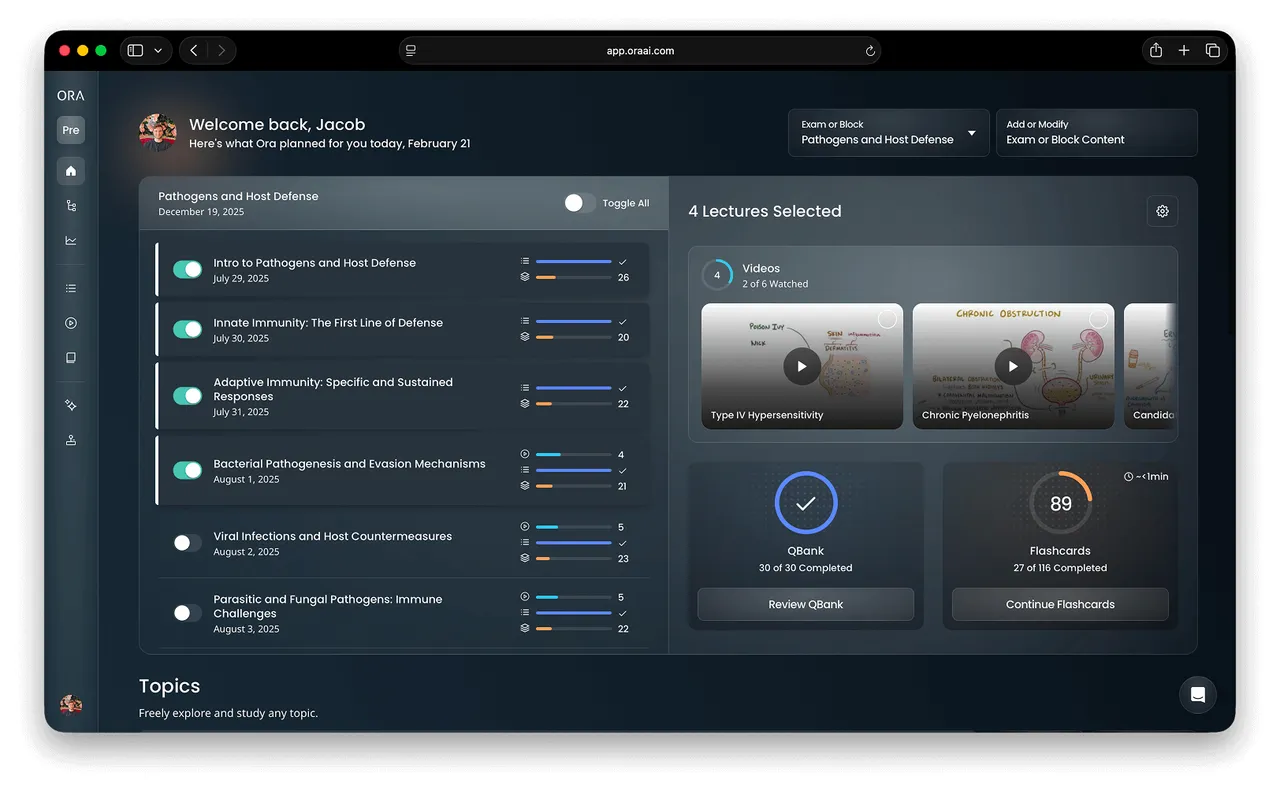
Task: Click QBank list icon in Innate Immunity row
Action: [525, 321]
